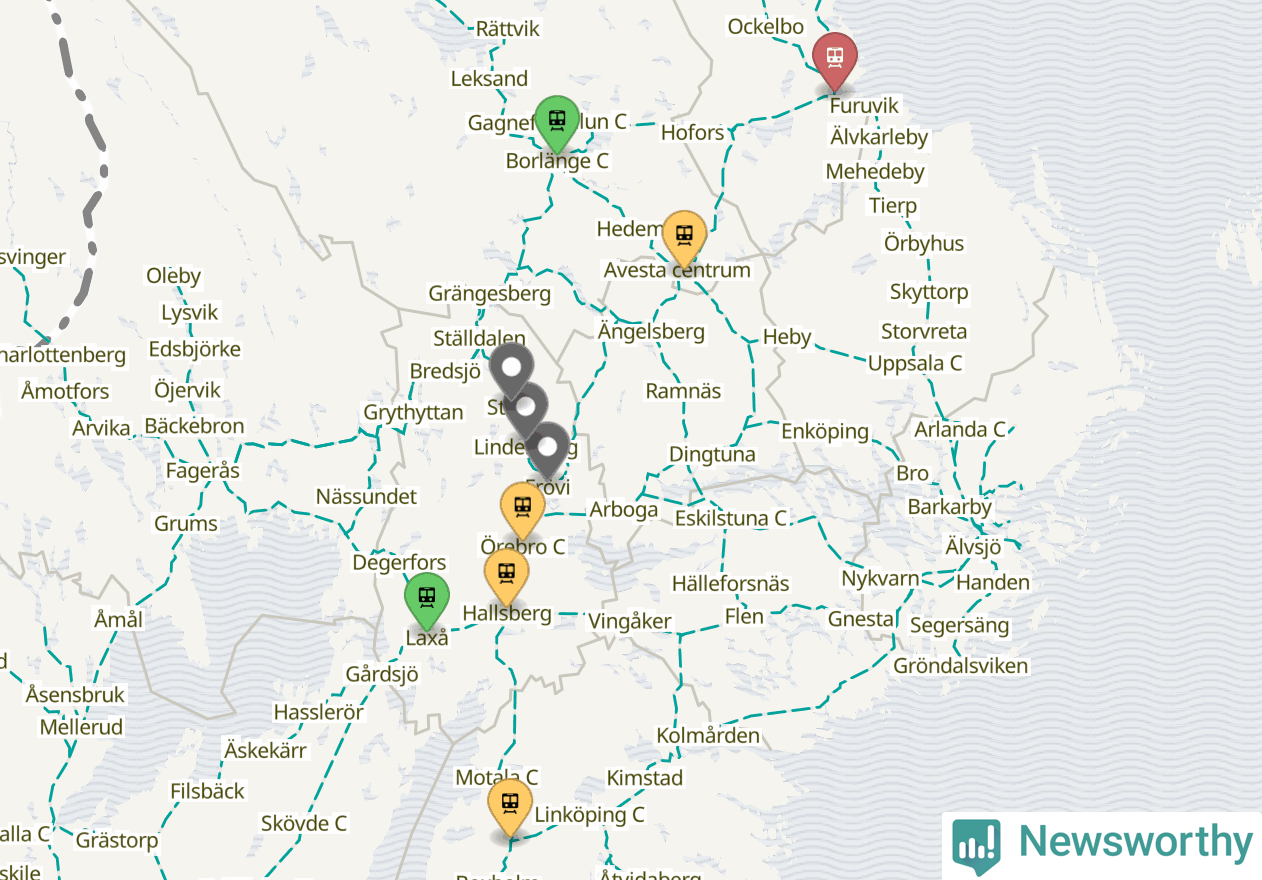Select the Degerfors station label

click(399, 563)
